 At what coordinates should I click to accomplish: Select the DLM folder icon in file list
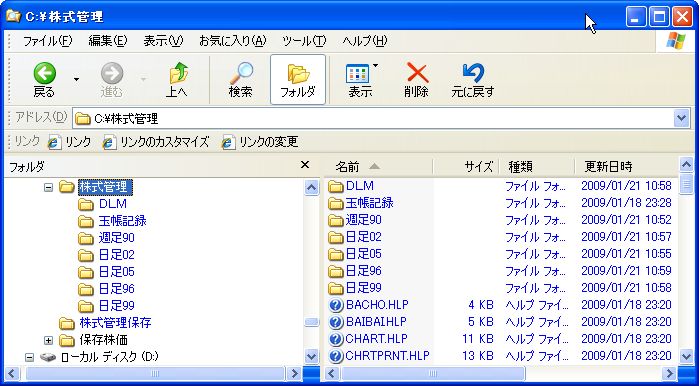[336, 186]
